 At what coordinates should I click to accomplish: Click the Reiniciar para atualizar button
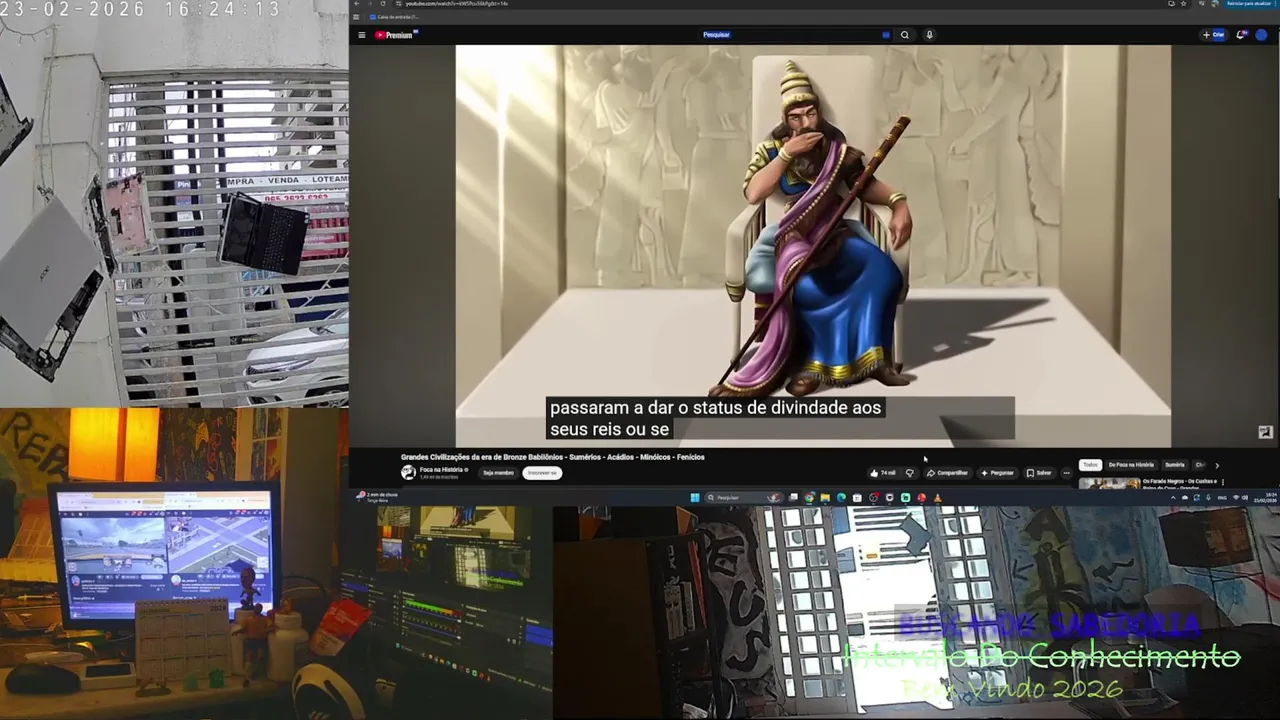pos(1249,4)
